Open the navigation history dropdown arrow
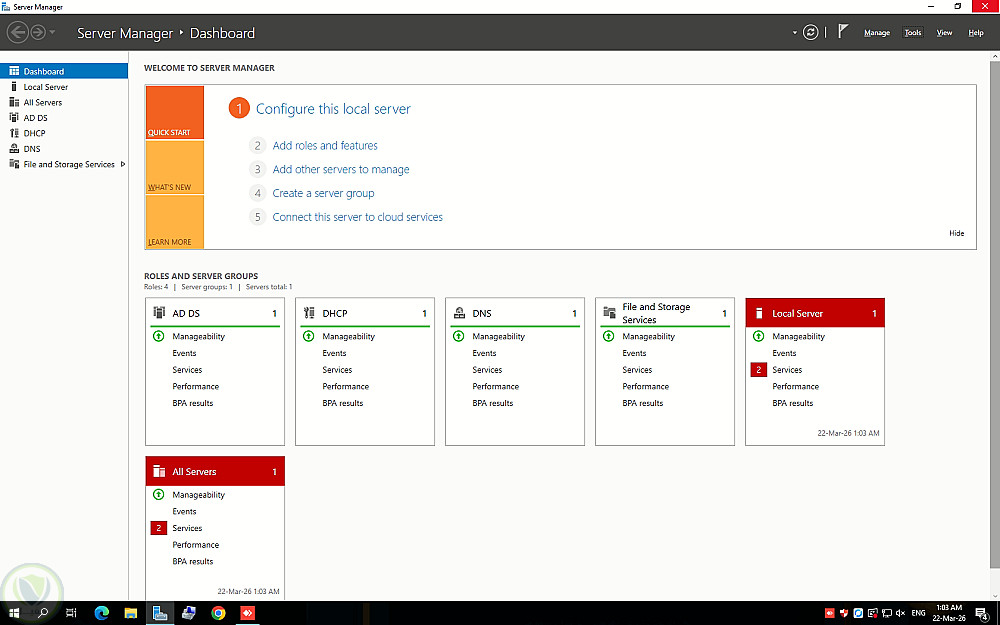The width and height of the screenshot is (1000, 625). tap(52, 32)
